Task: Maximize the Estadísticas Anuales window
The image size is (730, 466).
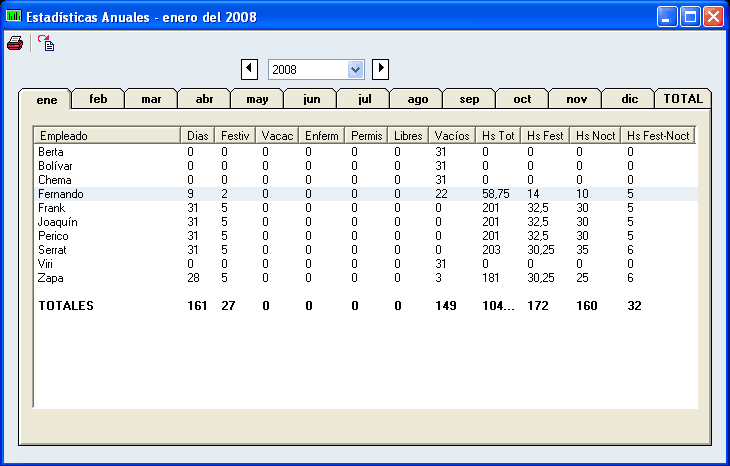Action: point(690,17)
